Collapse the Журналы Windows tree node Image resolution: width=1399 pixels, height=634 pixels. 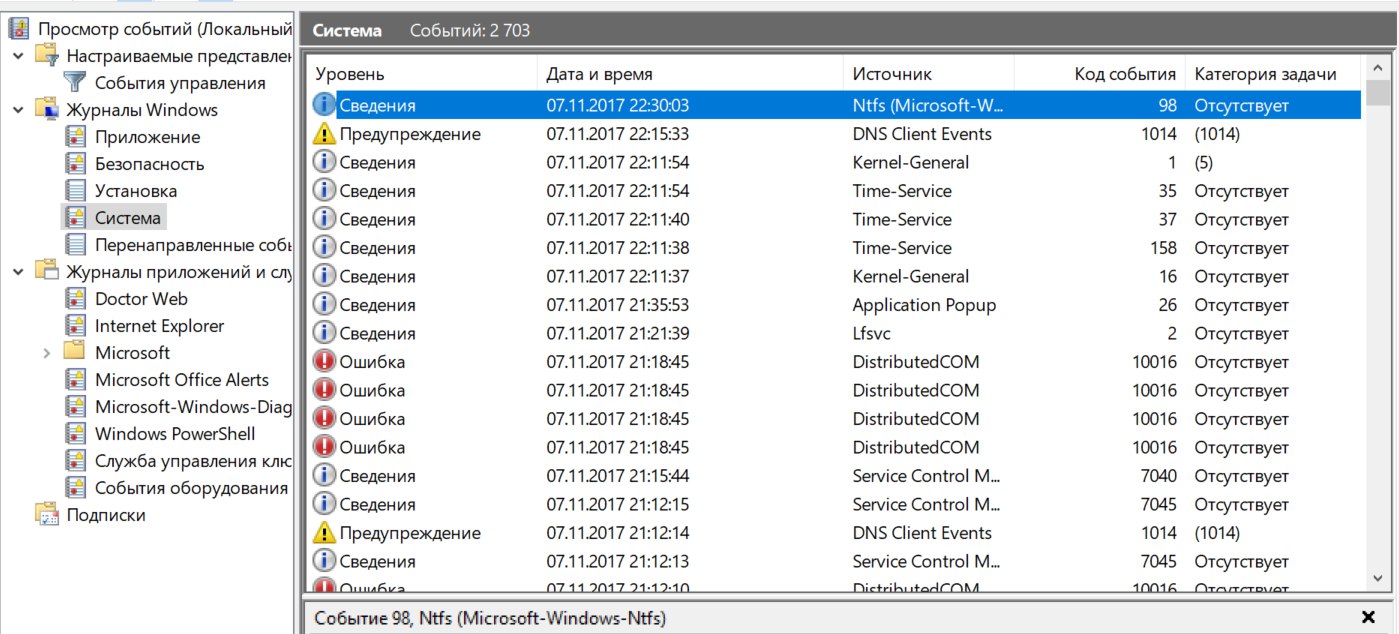[18, 110]
